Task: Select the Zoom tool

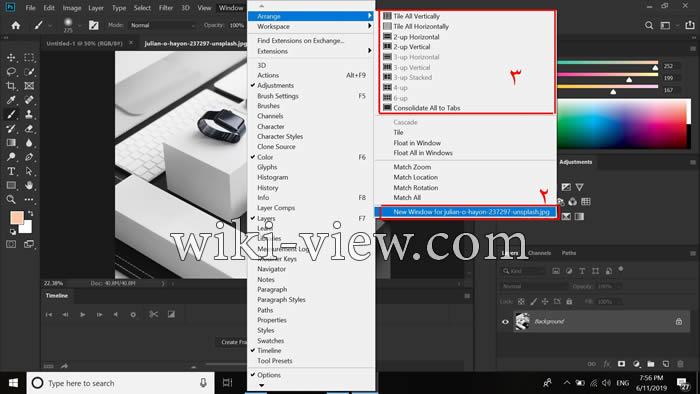Action: point(11,199)
